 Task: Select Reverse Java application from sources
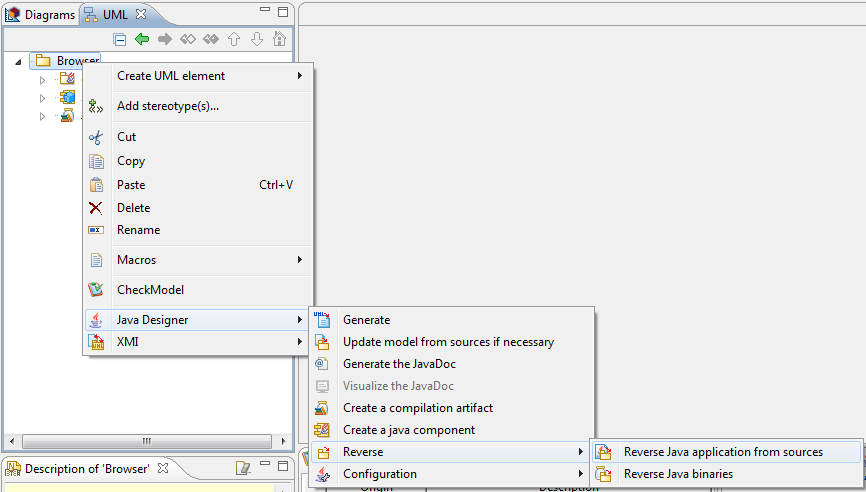726,452
